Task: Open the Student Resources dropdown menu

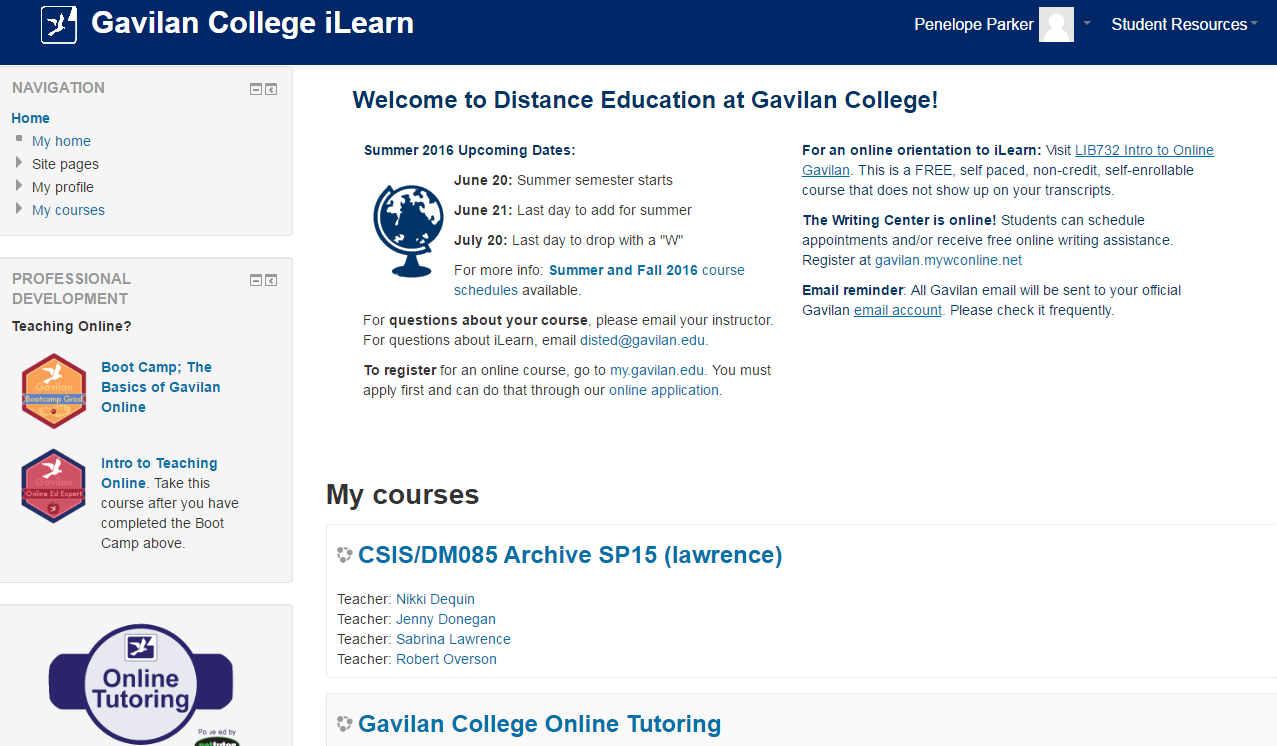Action: click(1184, 24)
